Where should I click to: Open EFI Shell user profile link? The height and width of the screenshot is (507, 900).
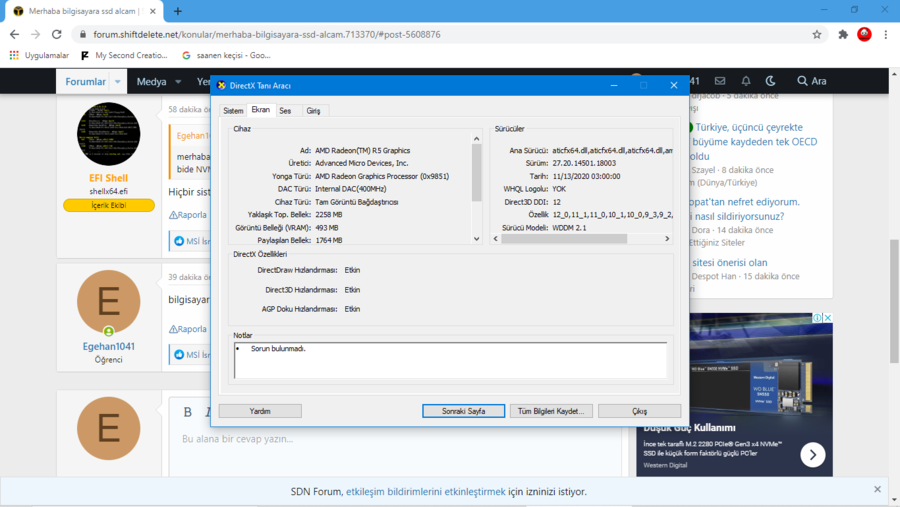[108, 178]
